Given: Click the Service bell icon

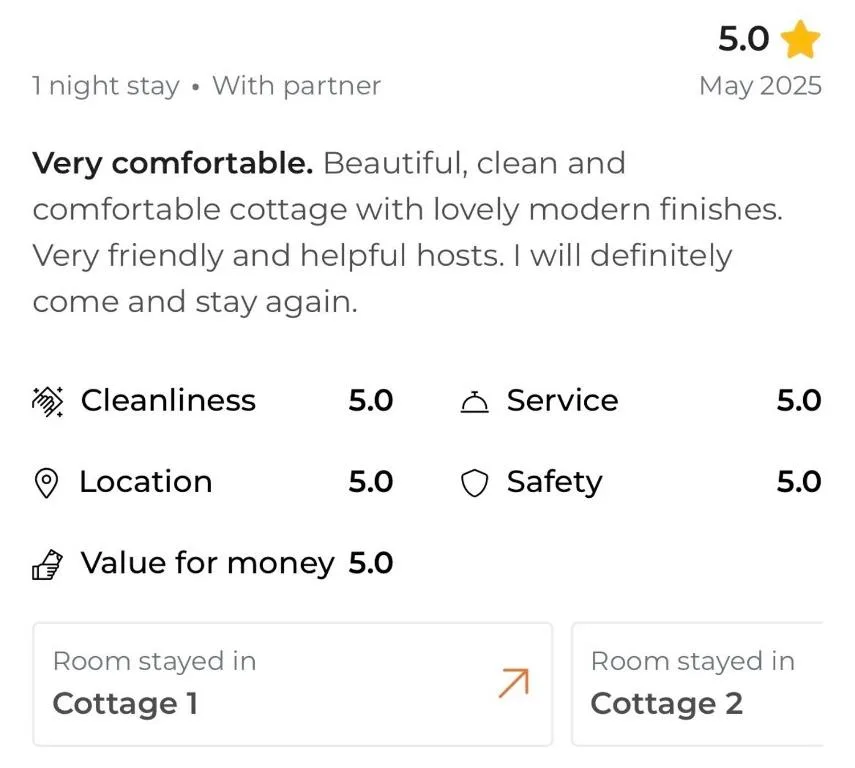Looking at the screenshot, I should tap(476, 400).
